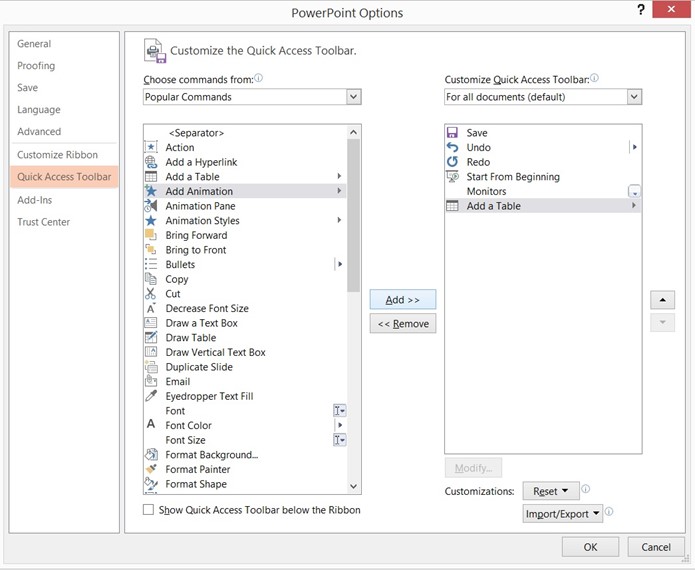Image resolution: width=695 pixels, height=570 pixels.
Task: Select the Format Background icon
Action: pyautogui.click(x=151, y=454)
